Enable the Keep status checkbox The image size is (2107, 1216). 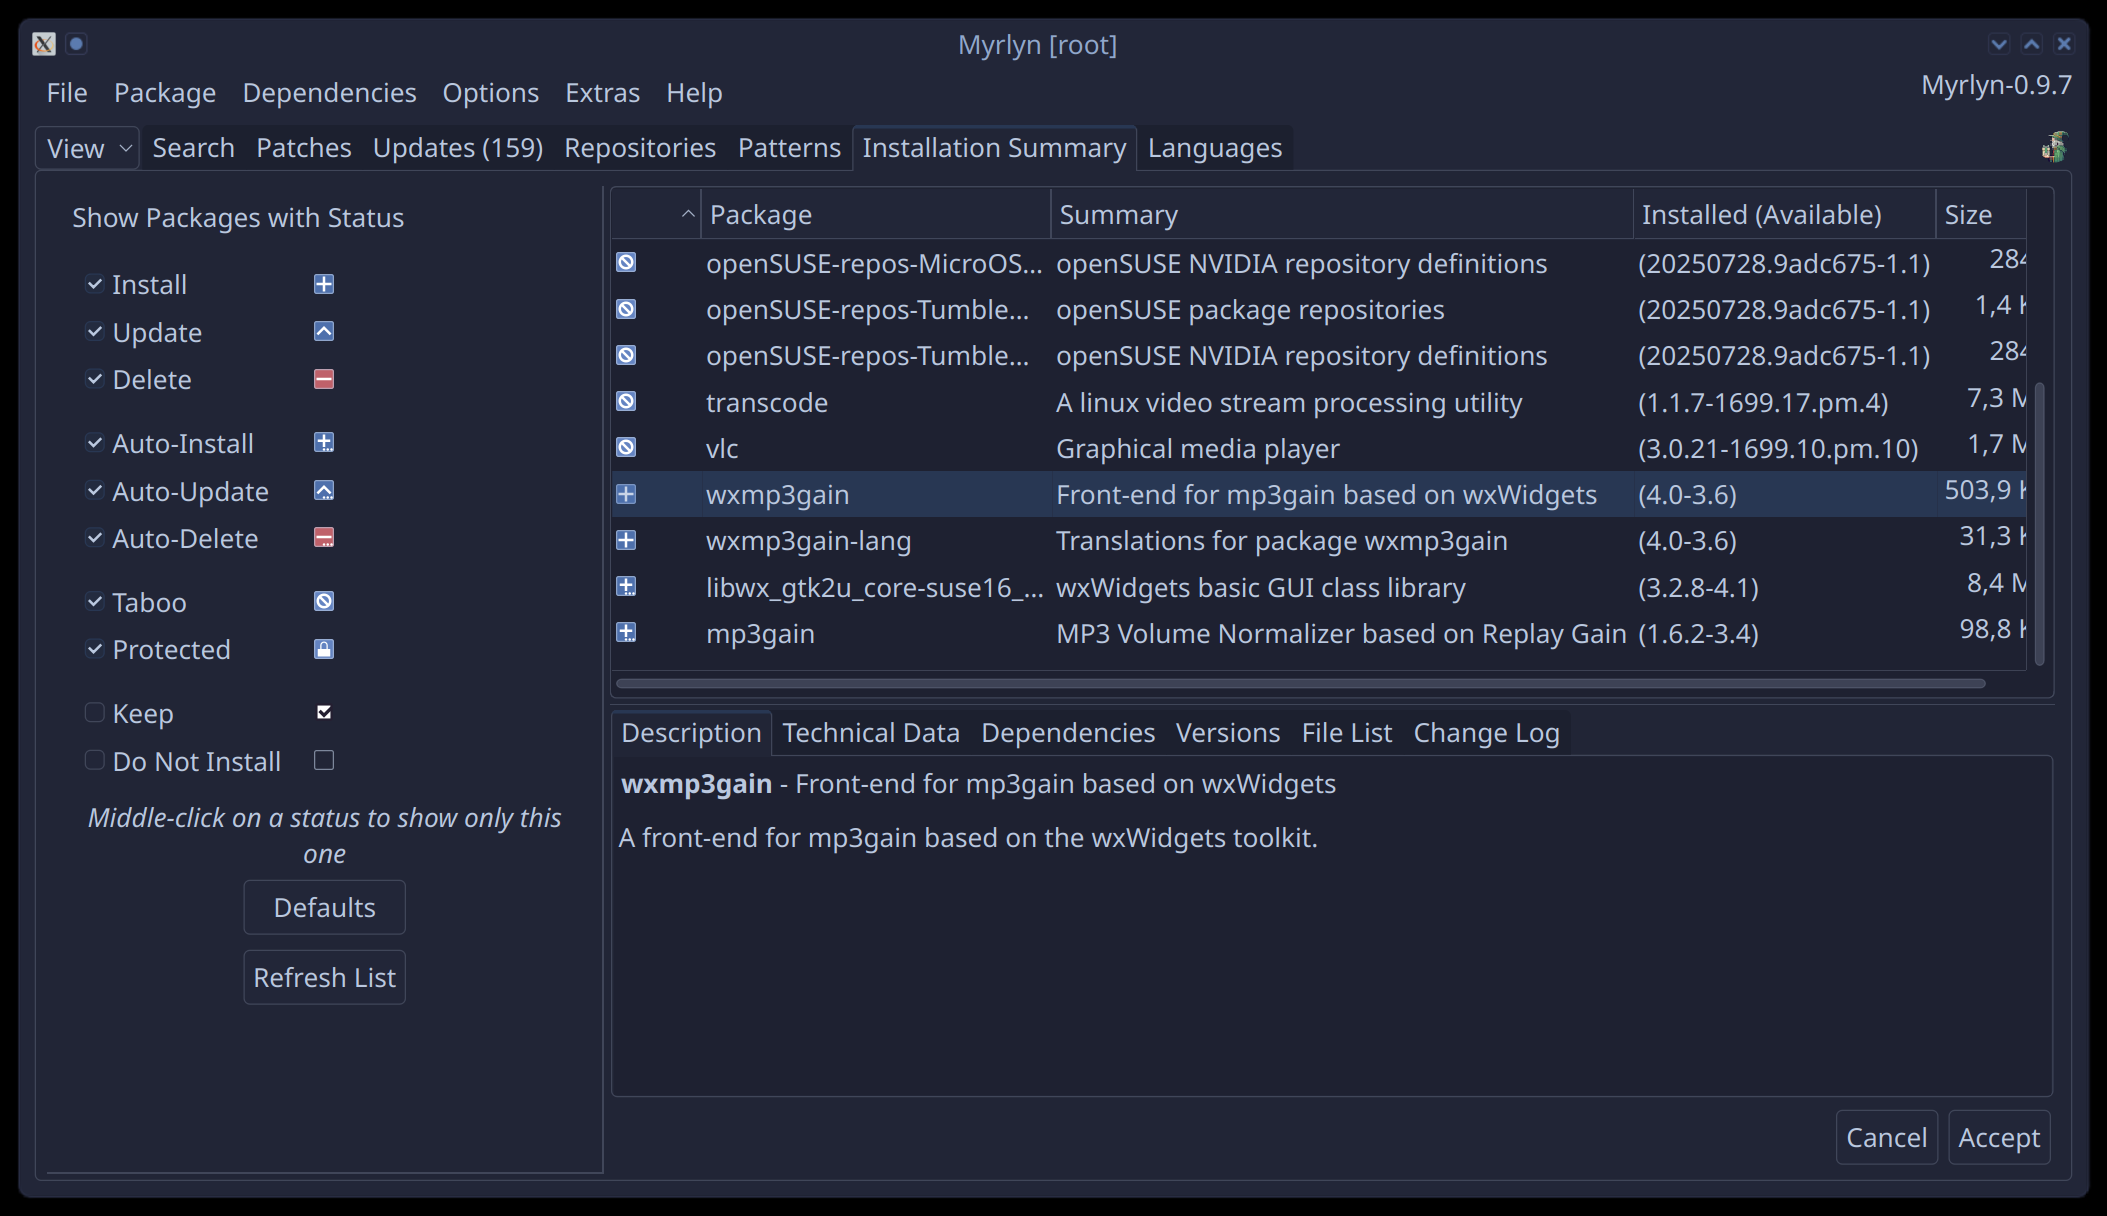[95, 712]
